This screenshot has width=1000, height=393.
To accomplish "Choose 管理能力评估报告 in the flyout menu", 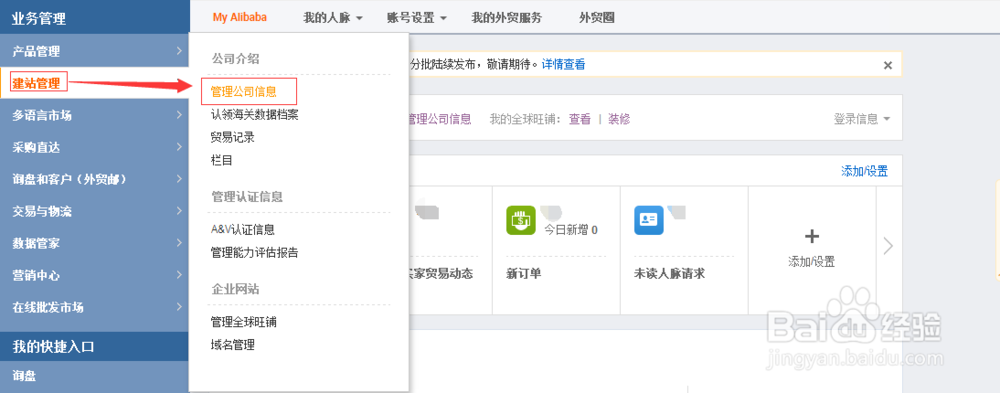I will coord(254,253).
